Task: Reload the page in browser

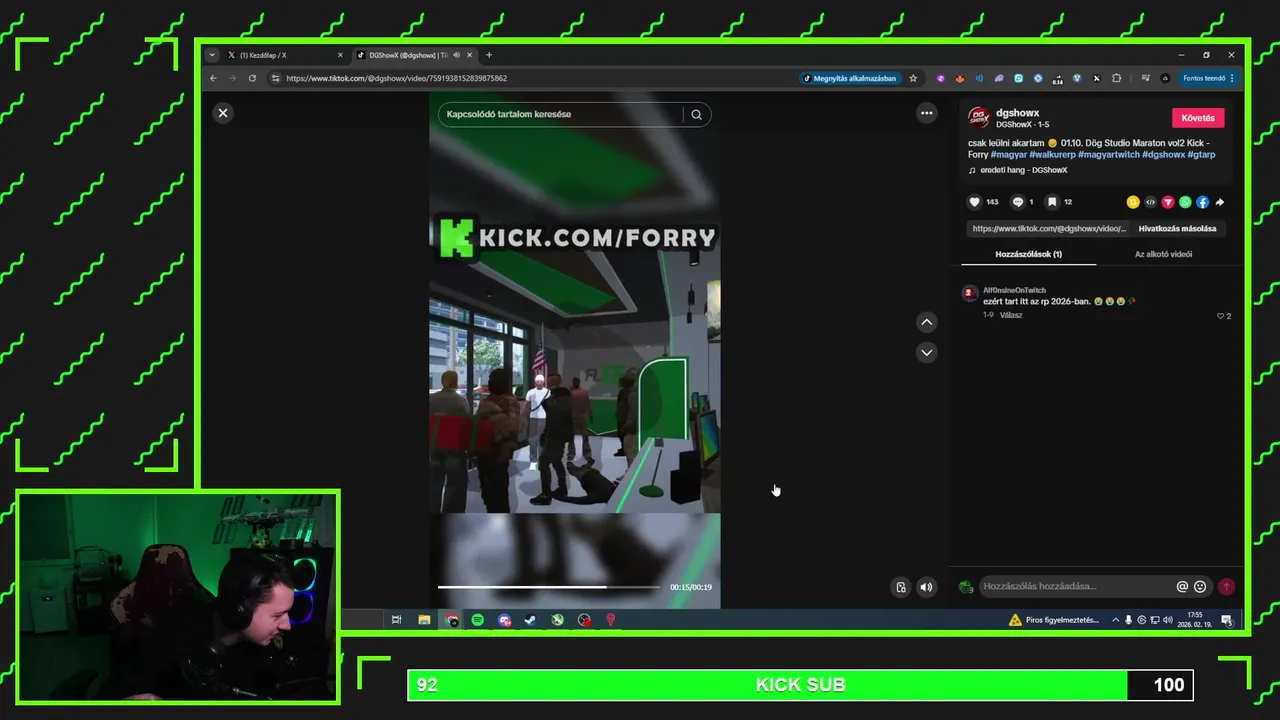Action: [x=252, y=78]
